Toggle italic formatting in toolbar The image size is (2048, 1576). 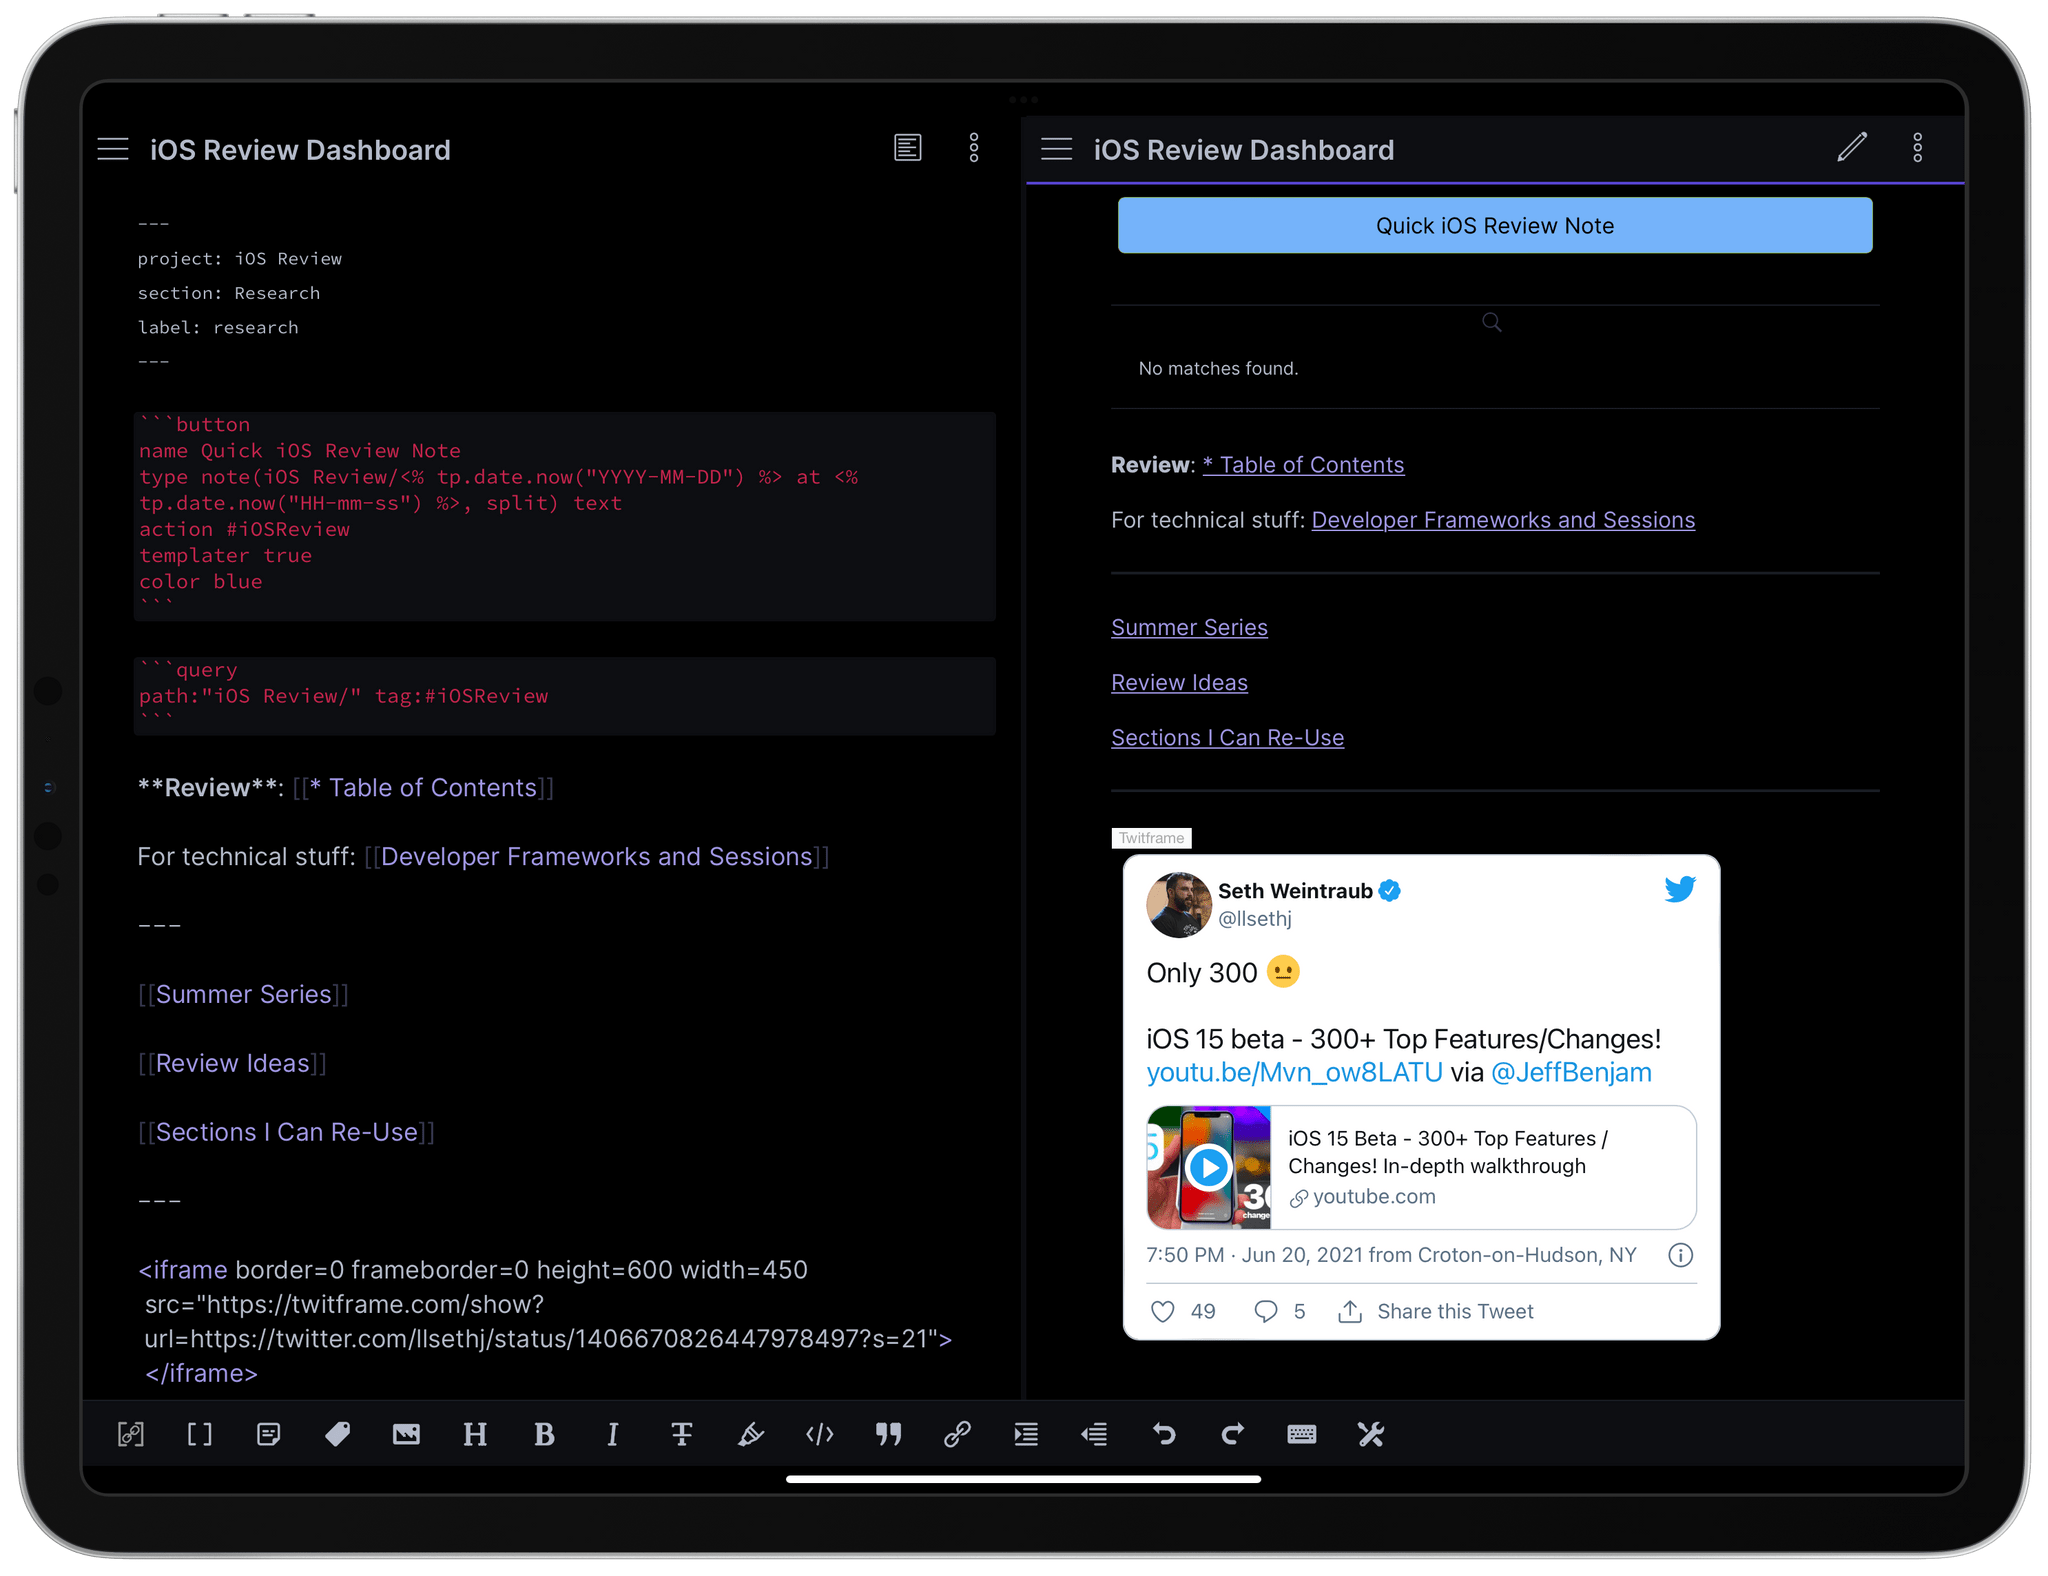[613, 1434]
